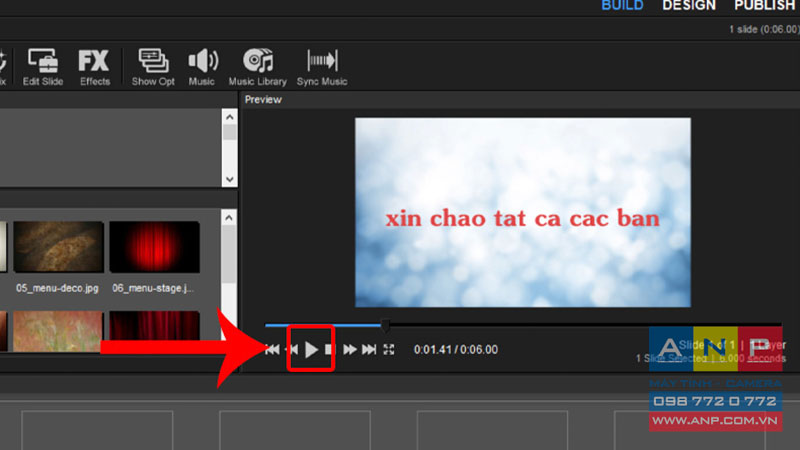Click the 0:01.41 / 0:06.00 time display
The width and height of the screenshot is (800, 450).
tap(456, 349)
